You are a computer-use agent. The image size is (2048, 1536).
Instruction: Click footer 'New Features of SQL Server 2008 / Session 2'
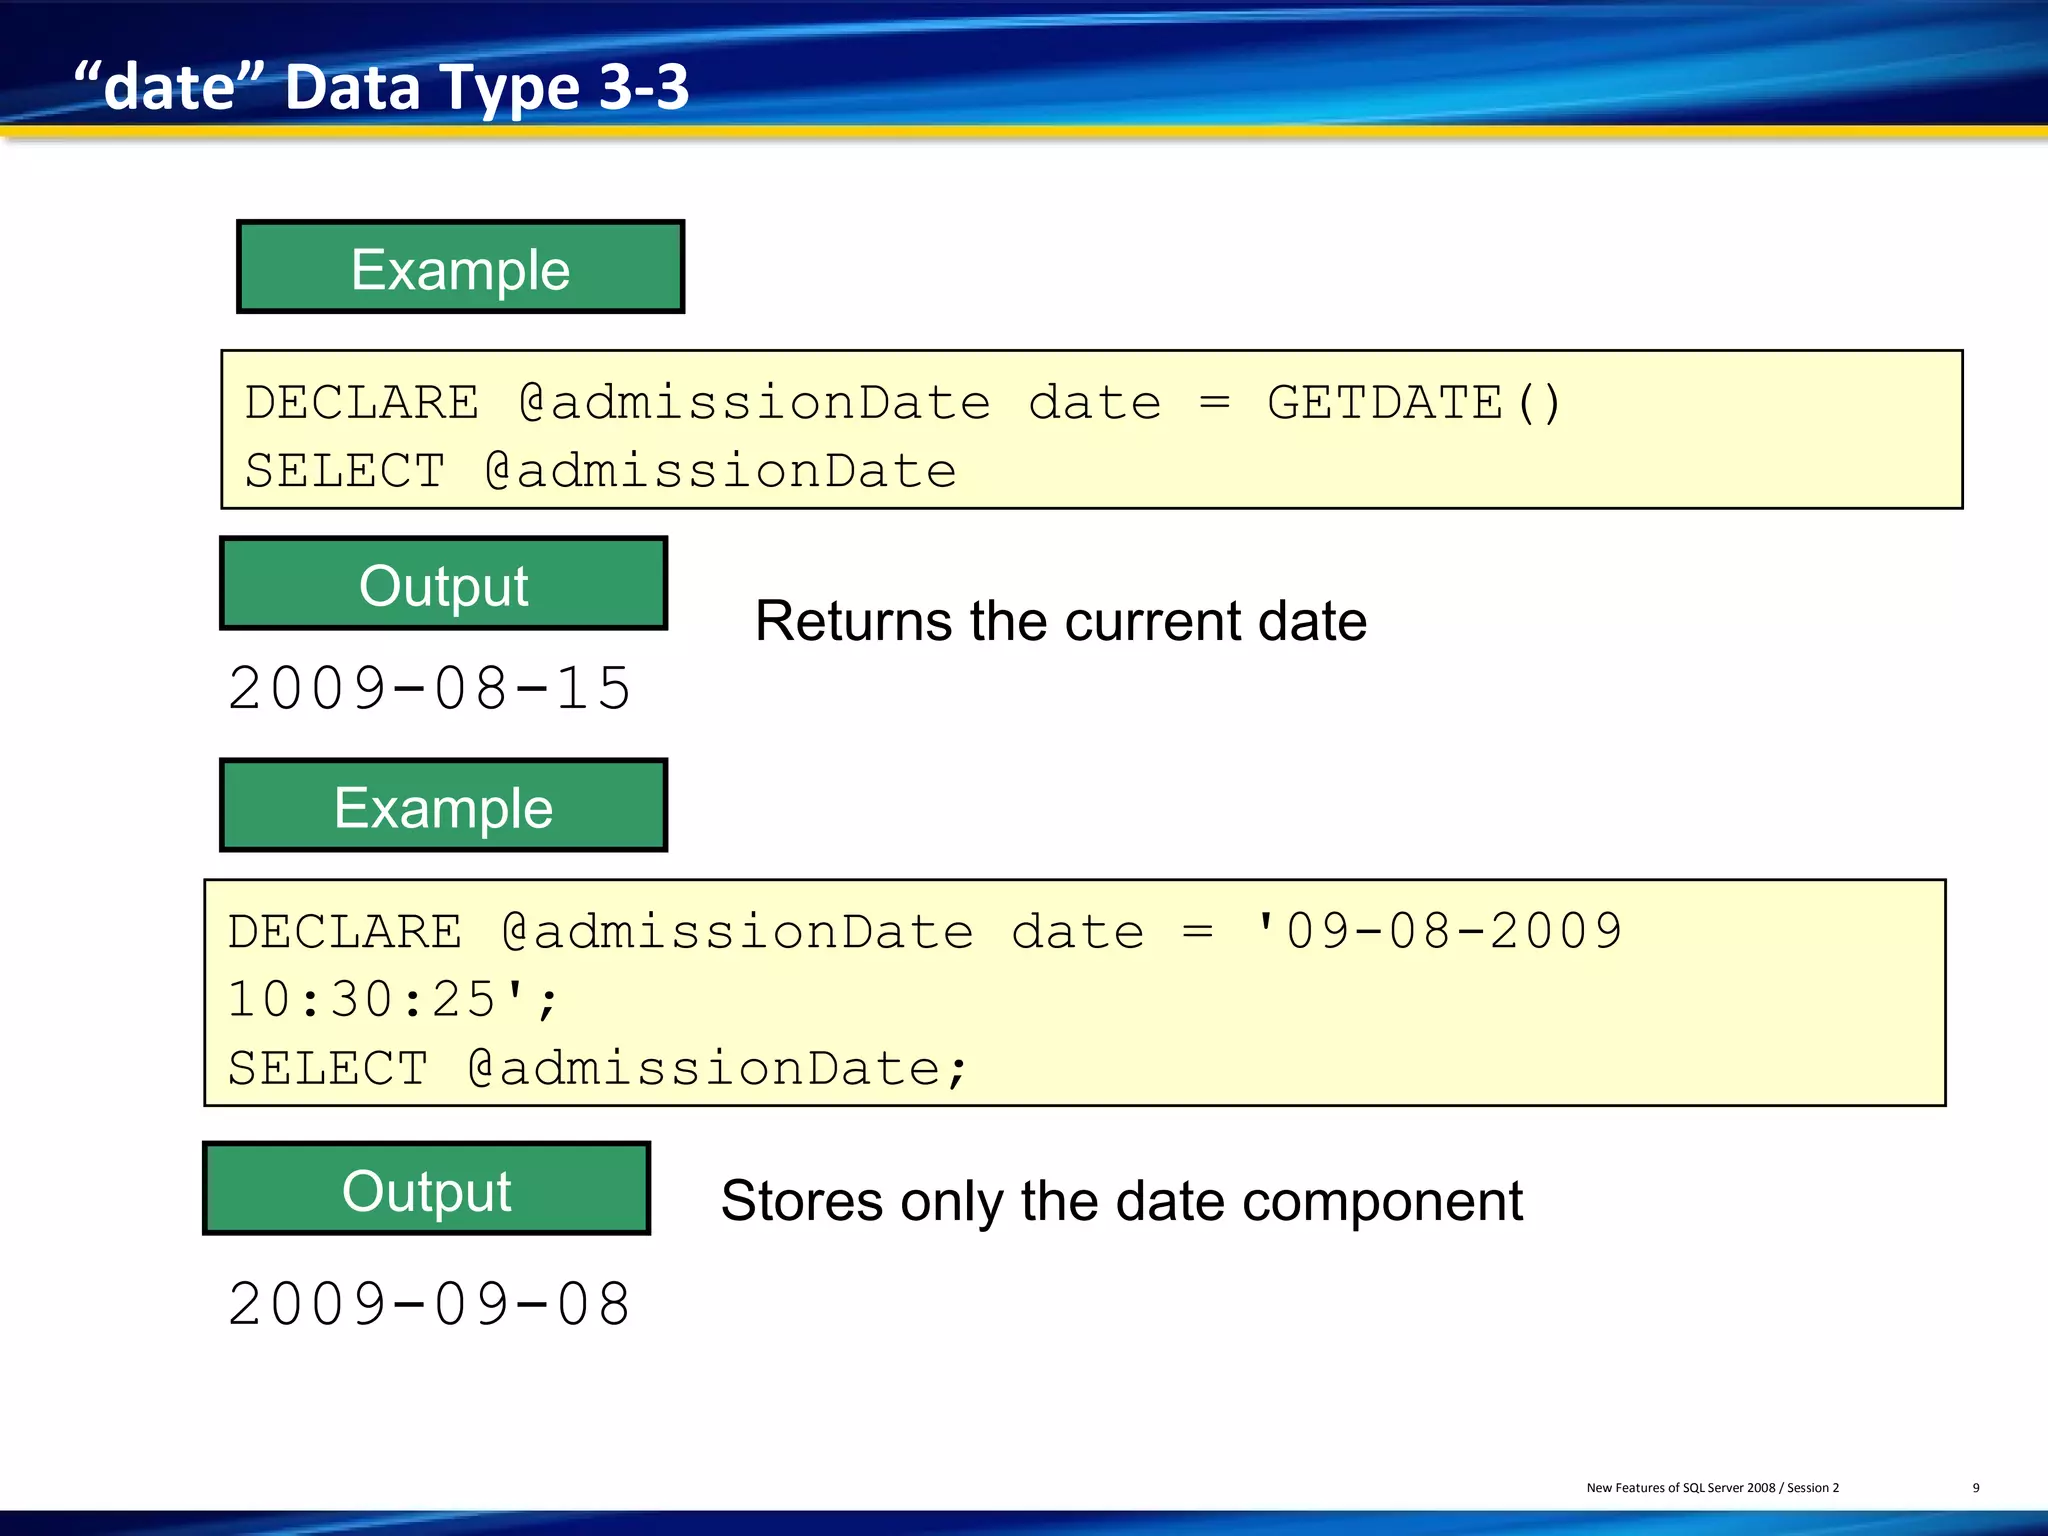click(x=1712, y=1488)
